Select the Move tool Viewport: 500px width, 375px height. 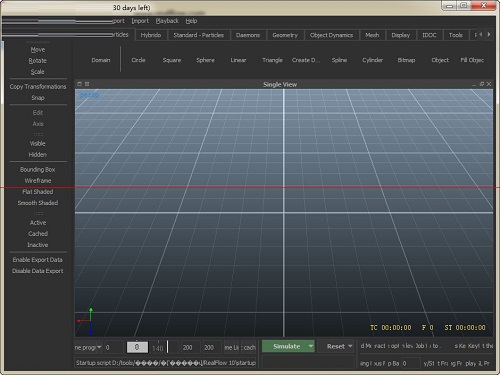coord(38,49)
